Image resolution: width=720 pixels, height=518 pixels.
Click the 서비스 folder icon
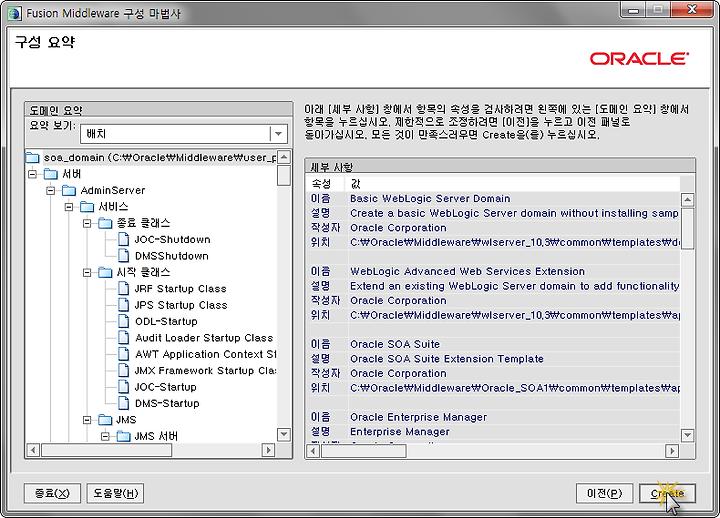pos(87,207)
